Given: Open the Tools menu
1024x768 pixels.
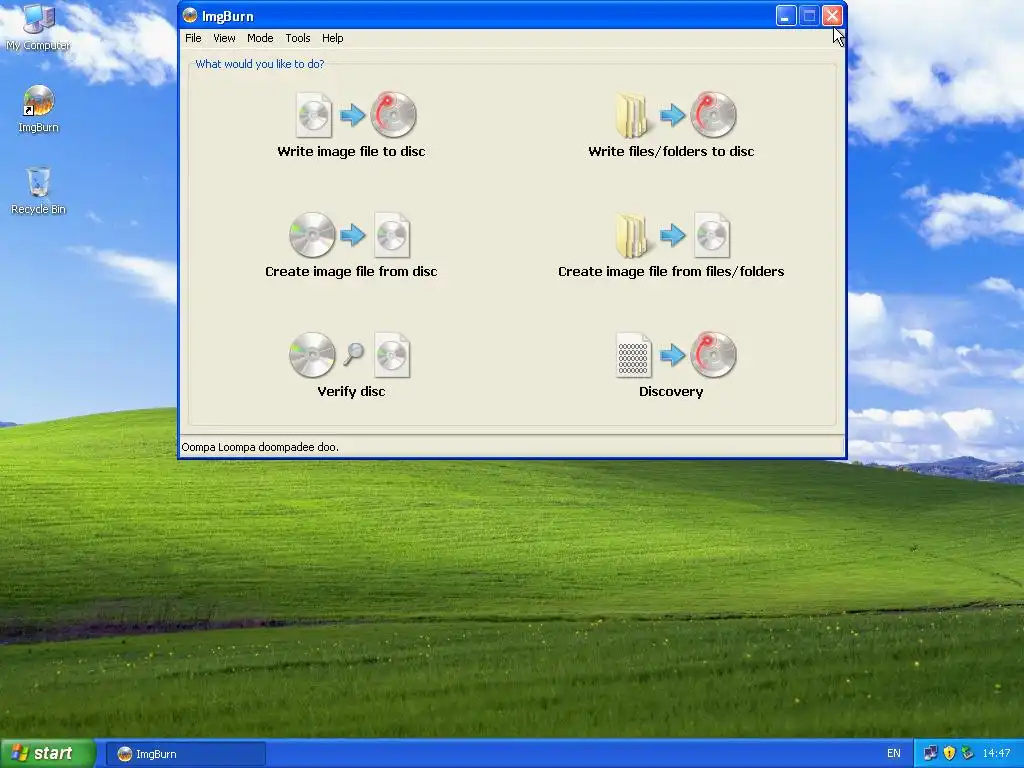Looking at the screenshot, I should point(298,38).
